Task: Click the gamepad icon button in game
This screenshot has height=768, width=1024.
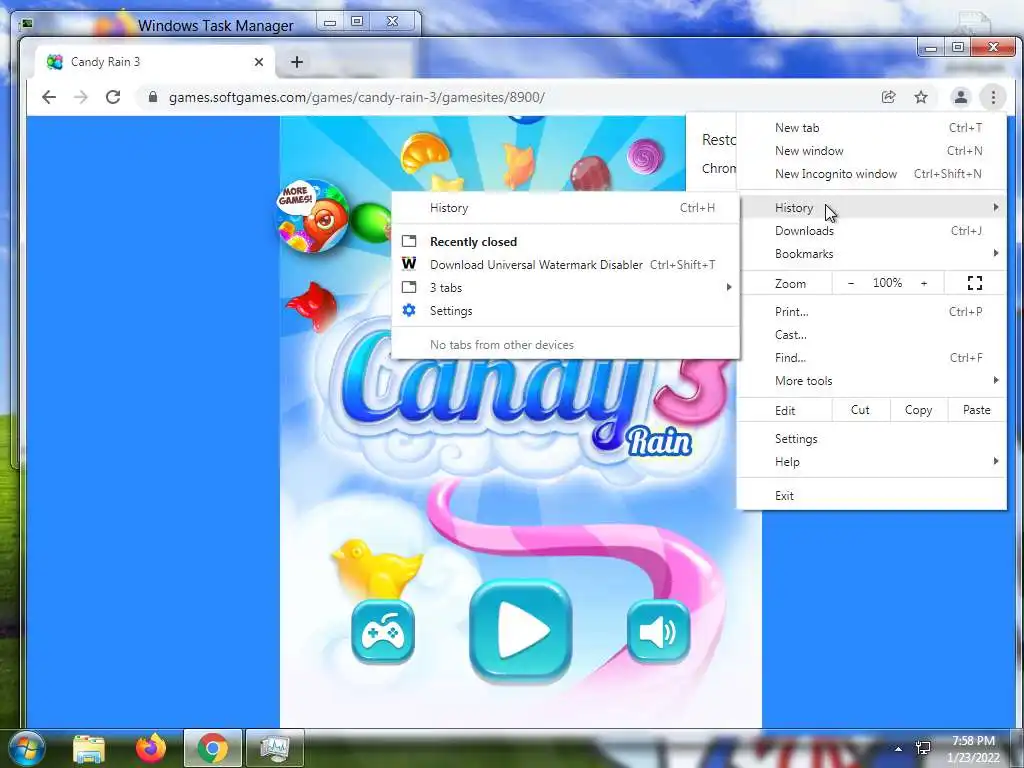Action: pyautogui.click(x=383, y=632)
